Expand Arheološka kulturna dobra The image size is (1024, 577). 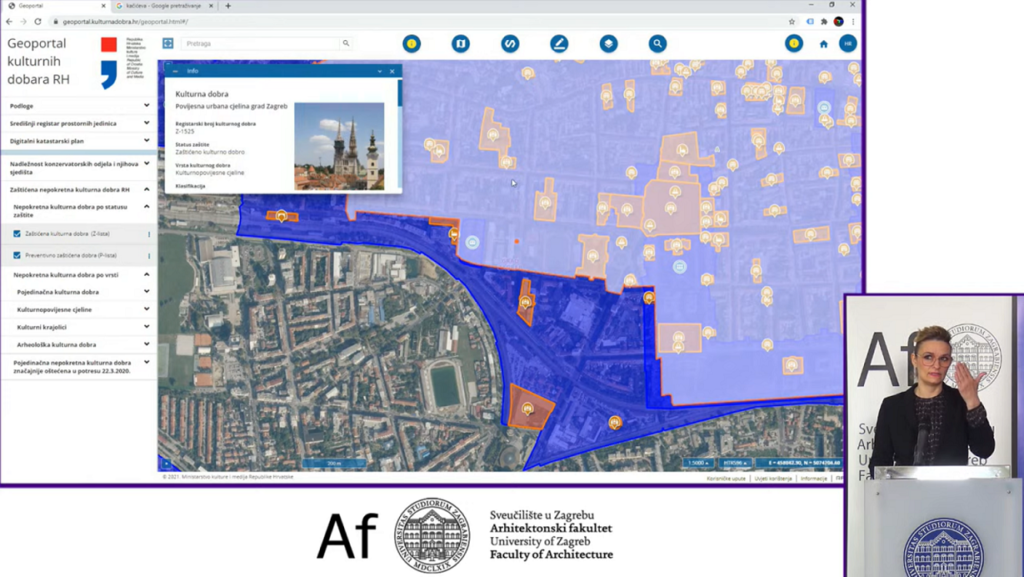click(78, 345)
